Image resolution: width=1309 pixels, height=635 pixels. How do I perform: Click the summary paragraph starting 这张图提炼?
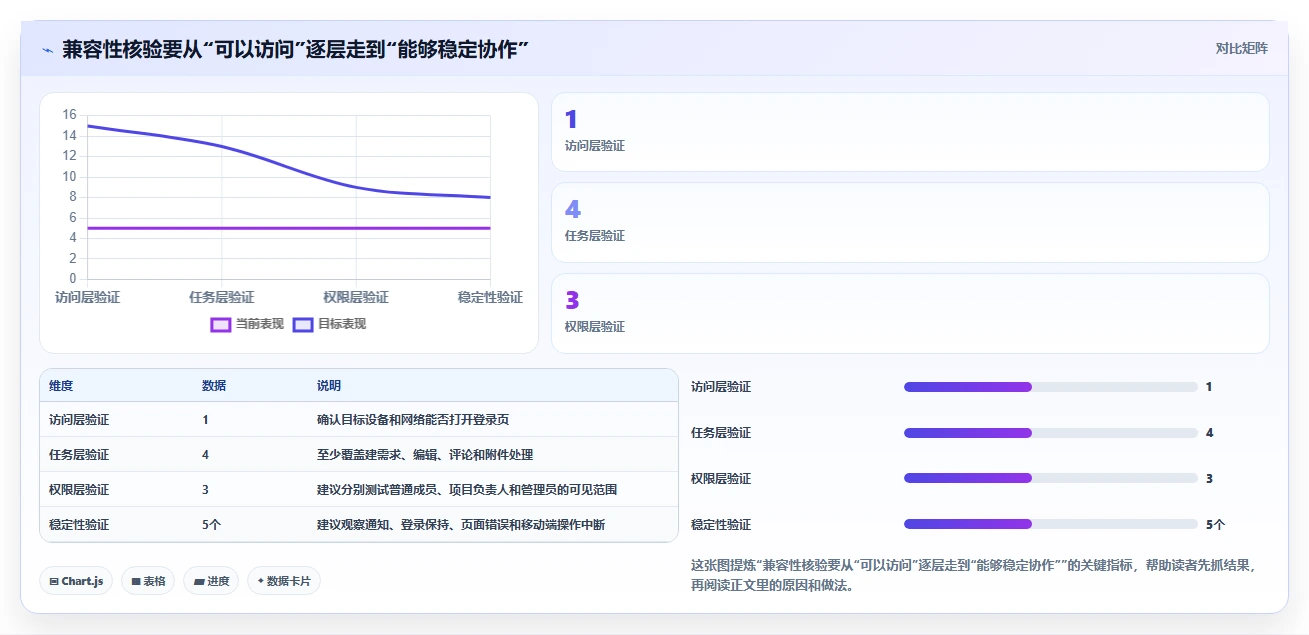(x=973, y=576)
